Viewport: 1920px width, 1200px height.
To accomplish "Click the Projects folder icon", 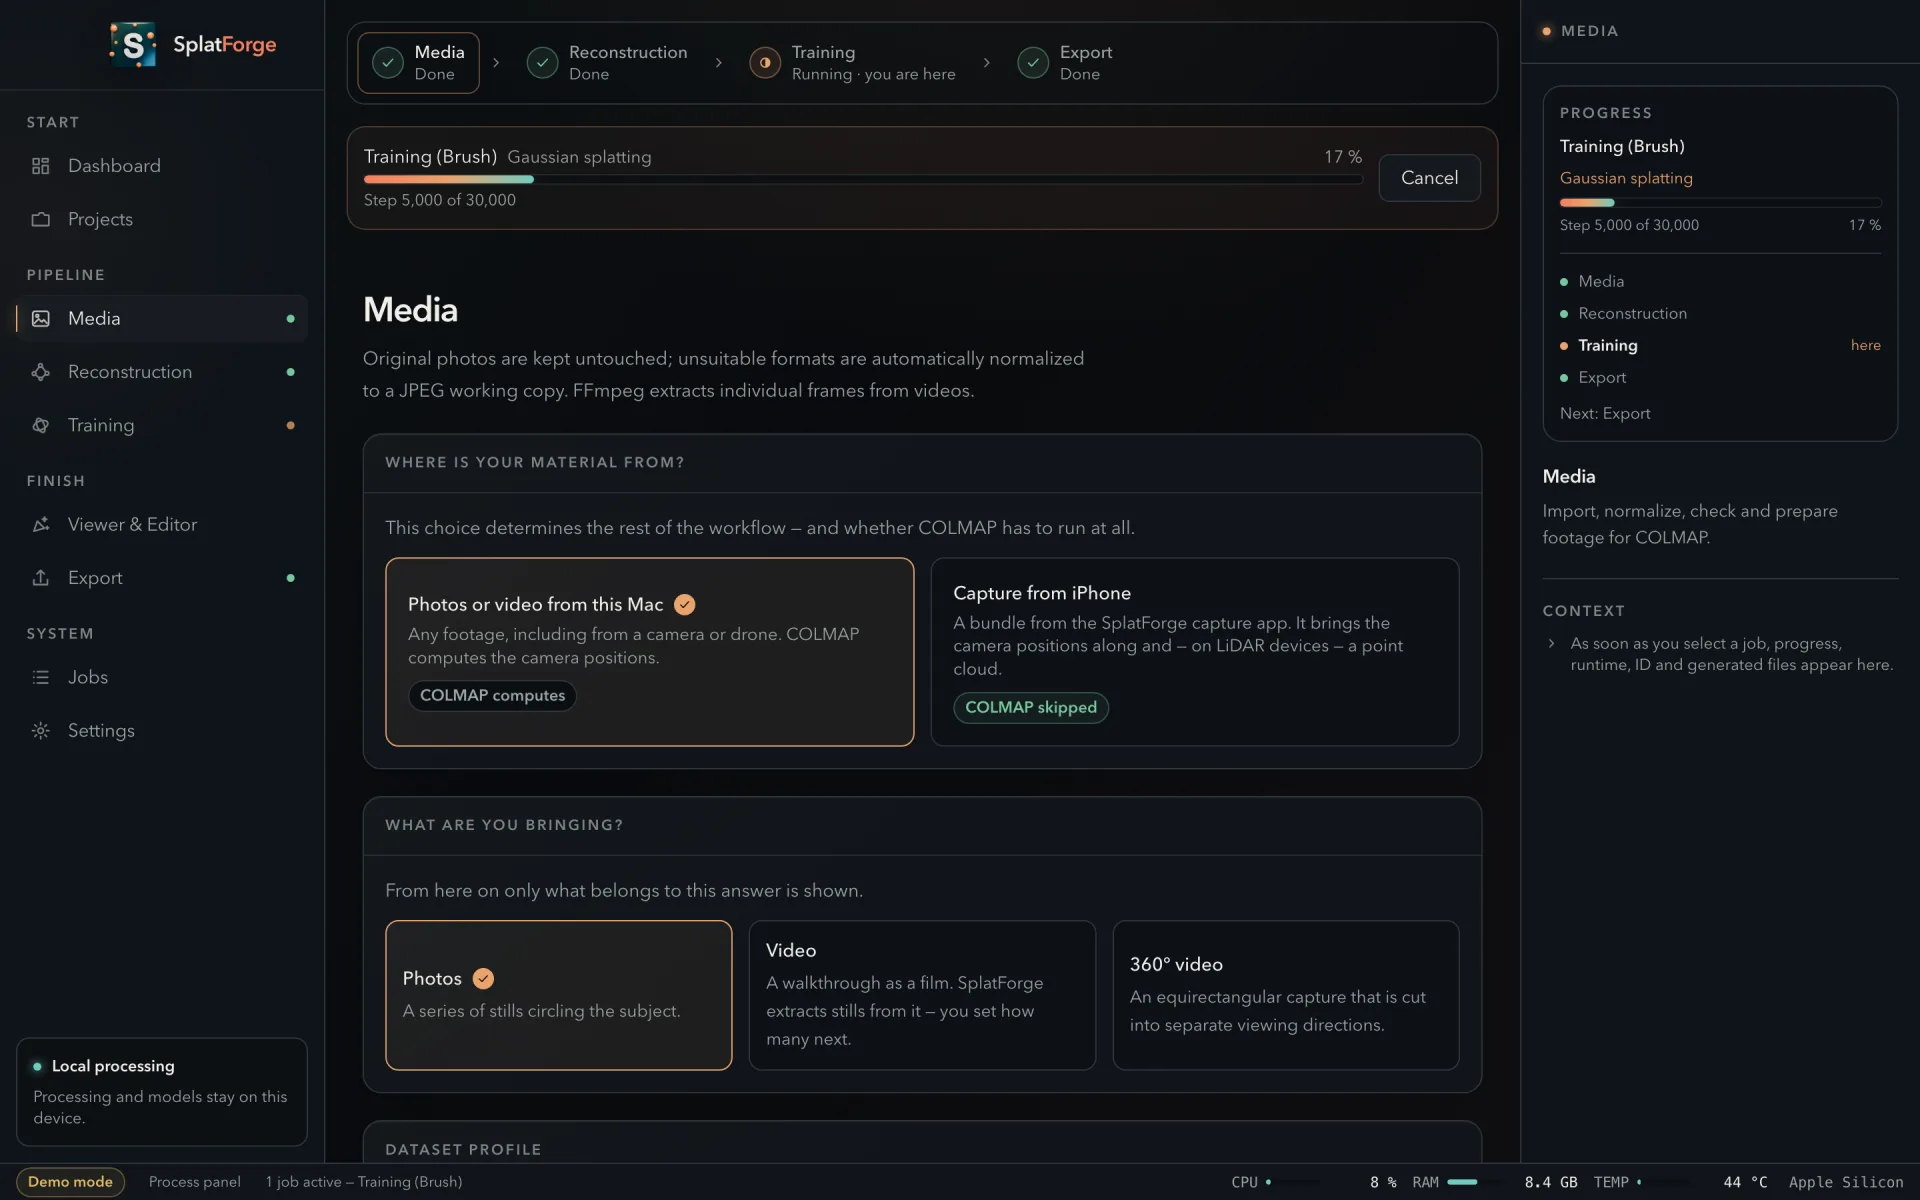I will [x=40, y=219].
